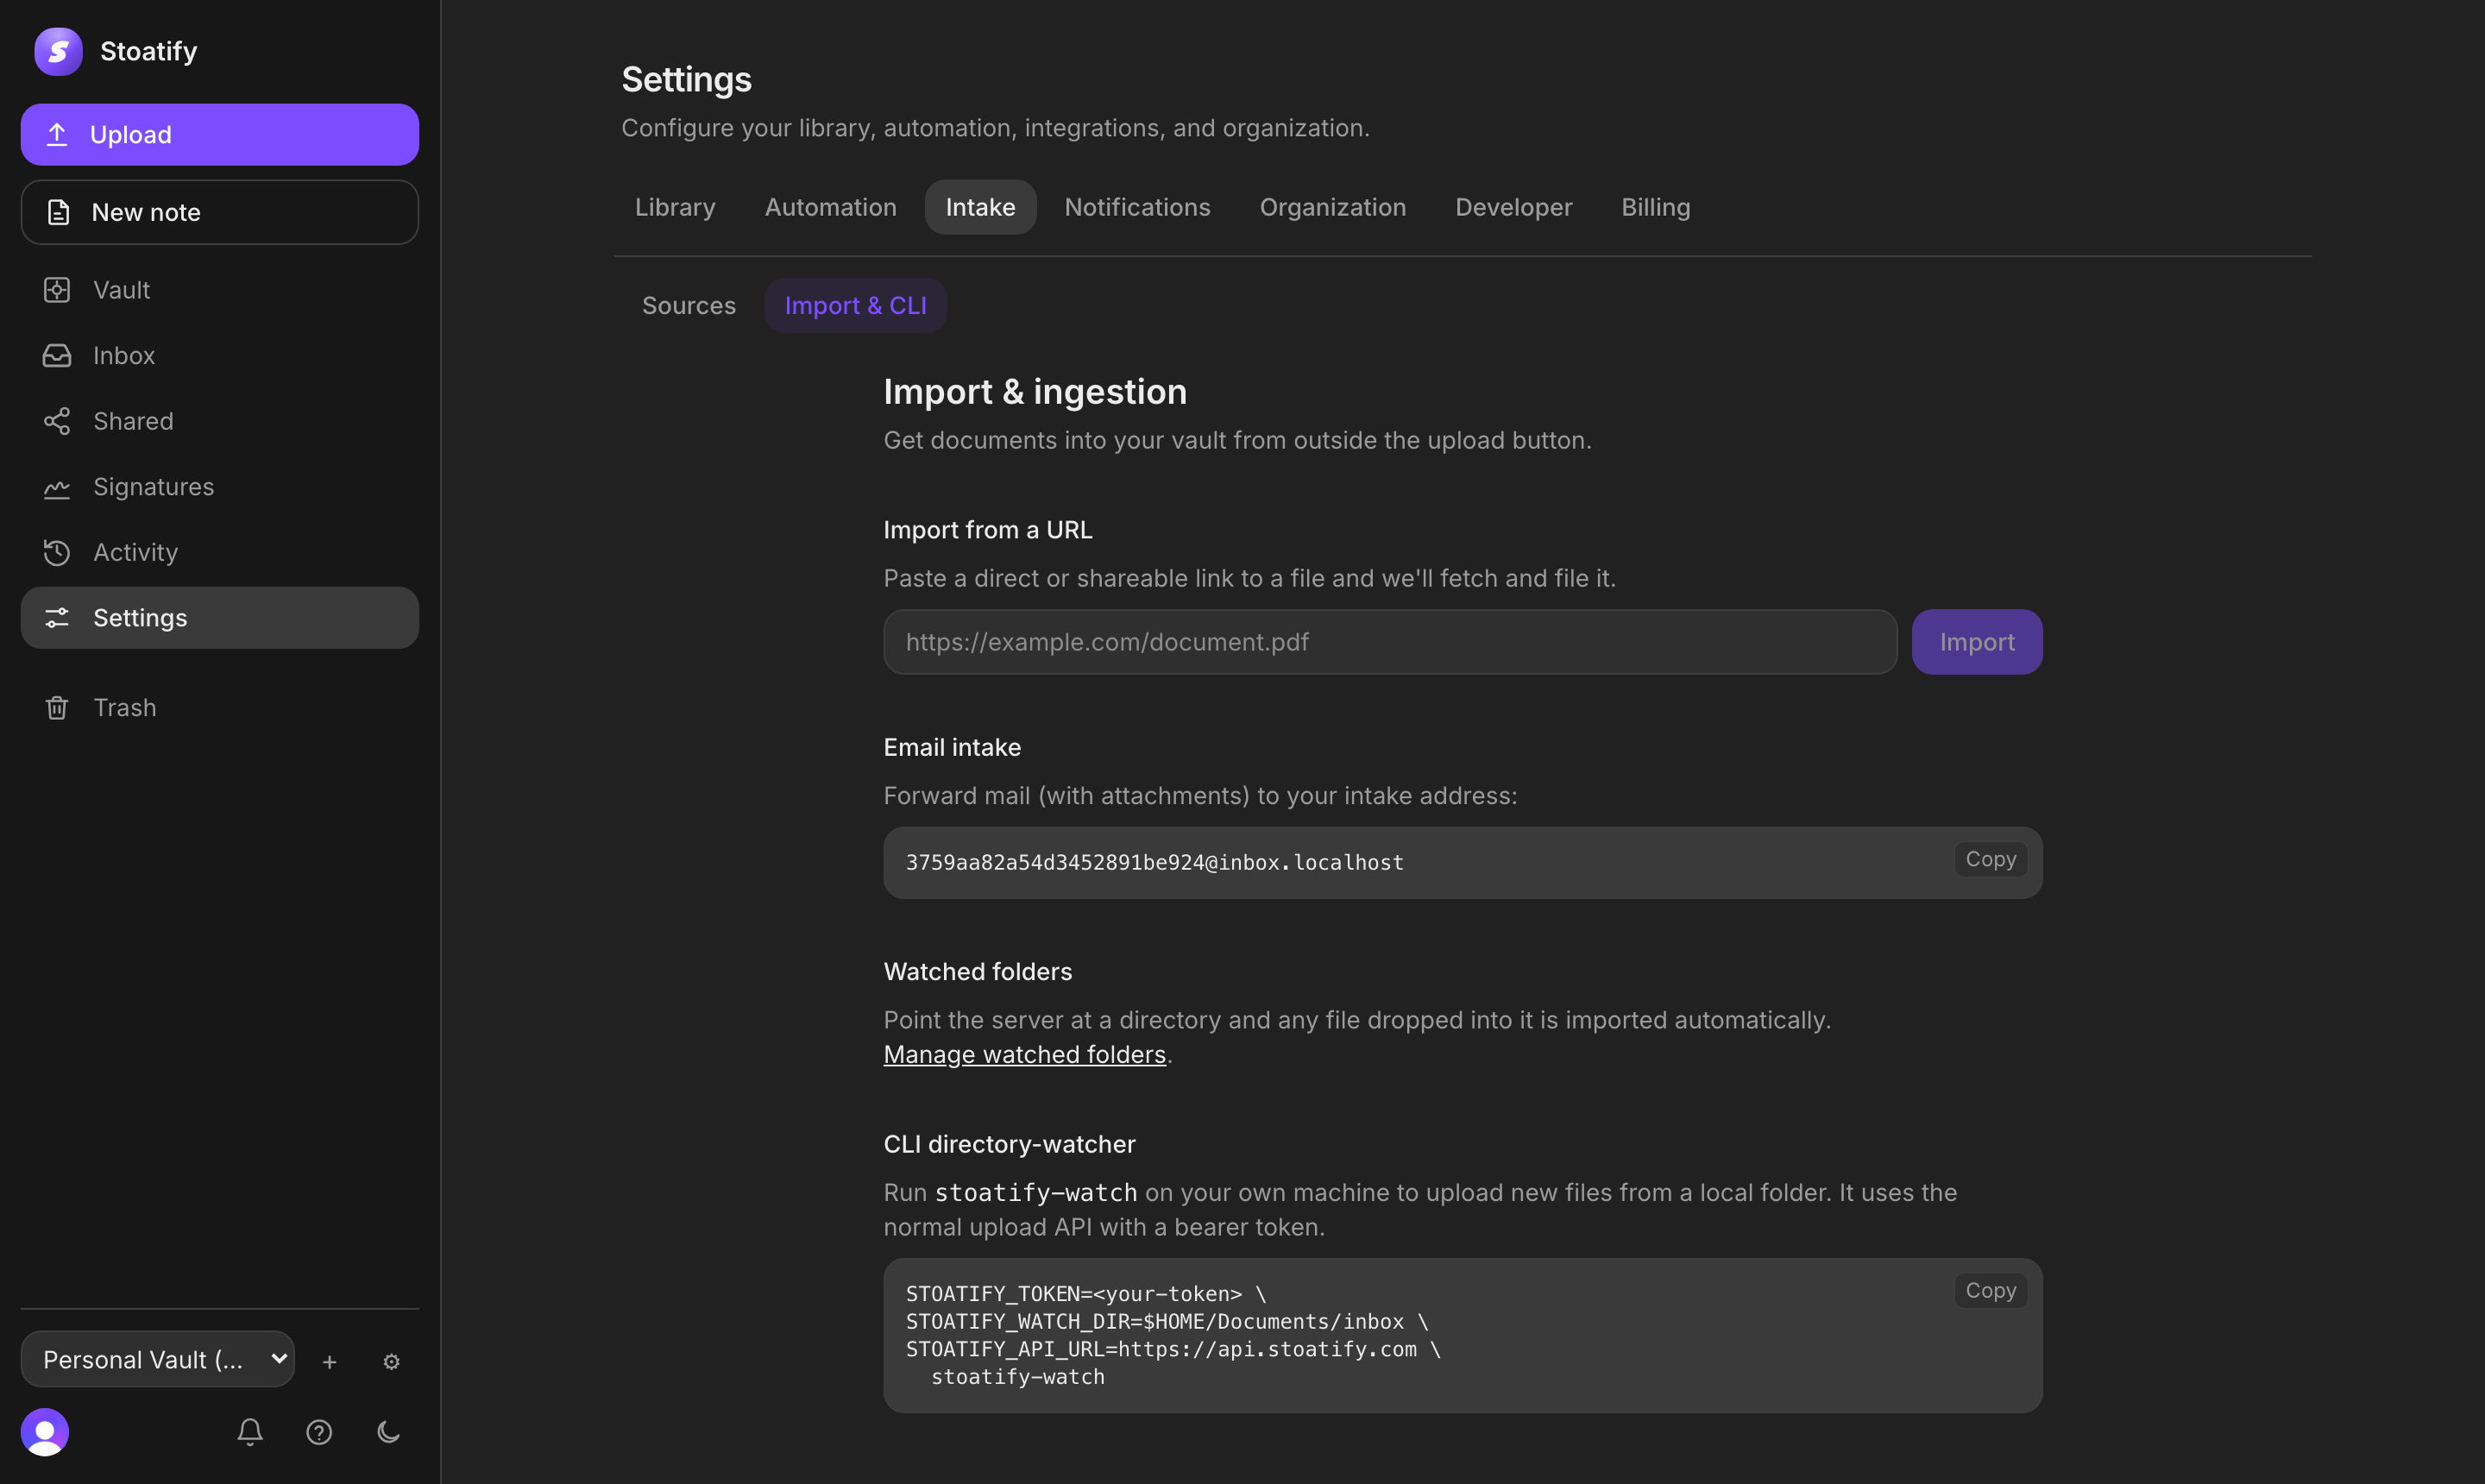2485x1484 pixels.
Task: Open Shared in sidebar
Action: point(220,421)
